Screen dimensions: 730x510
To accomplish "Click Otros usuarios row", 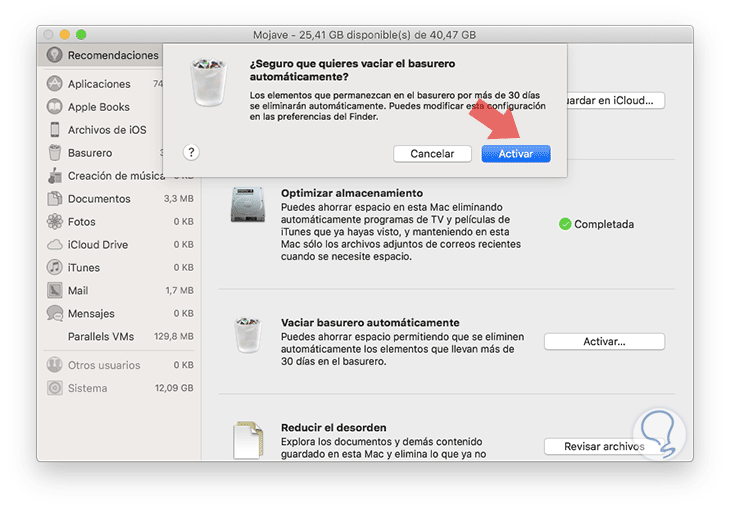I will tap(120, 365).
